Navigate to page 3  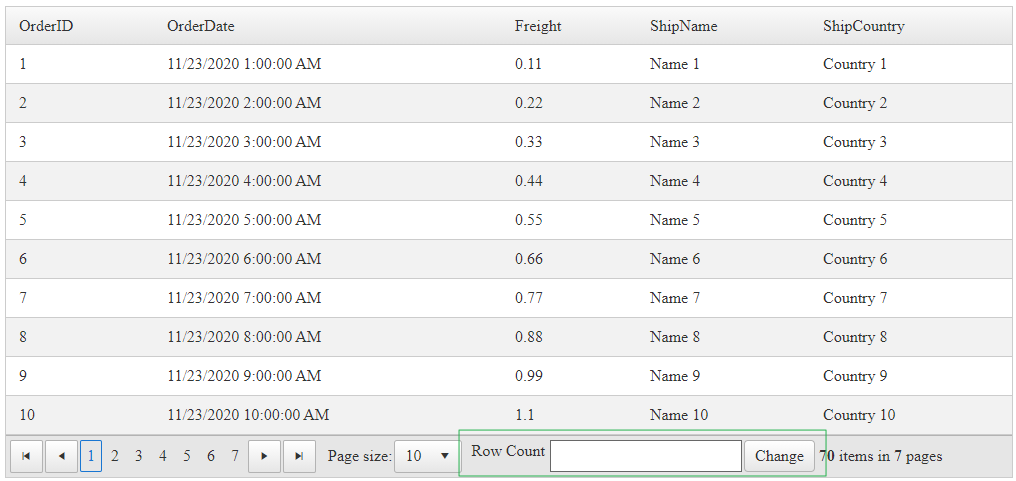139,456
